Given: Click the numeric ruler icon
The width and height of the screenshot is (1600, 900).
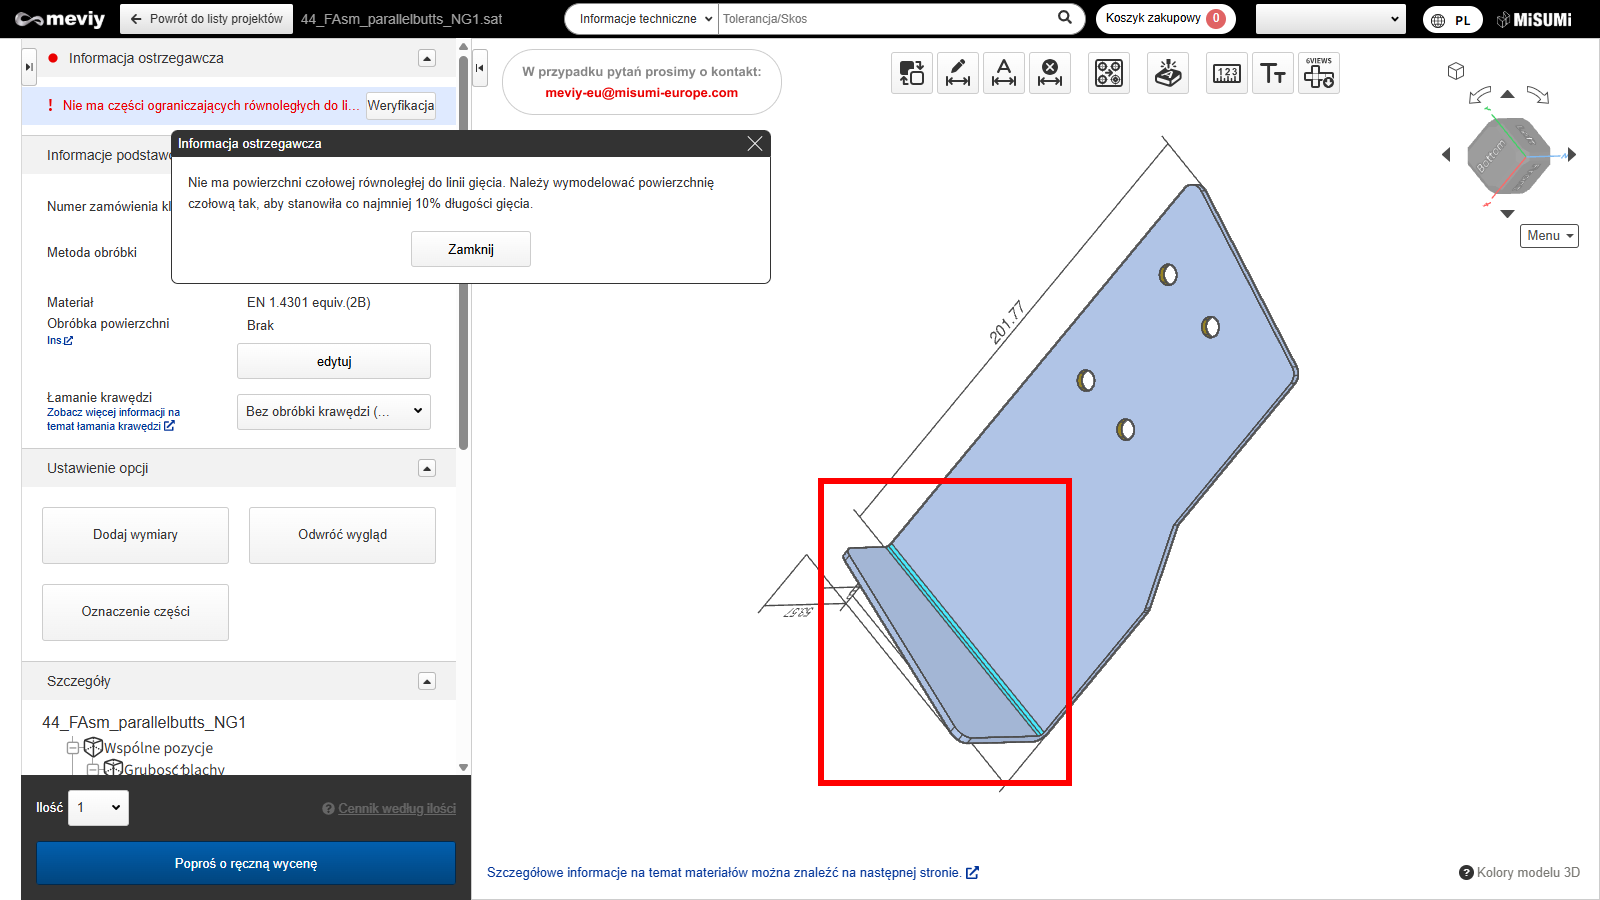Looking at the screenshot, I should (x=1226, y=73).
